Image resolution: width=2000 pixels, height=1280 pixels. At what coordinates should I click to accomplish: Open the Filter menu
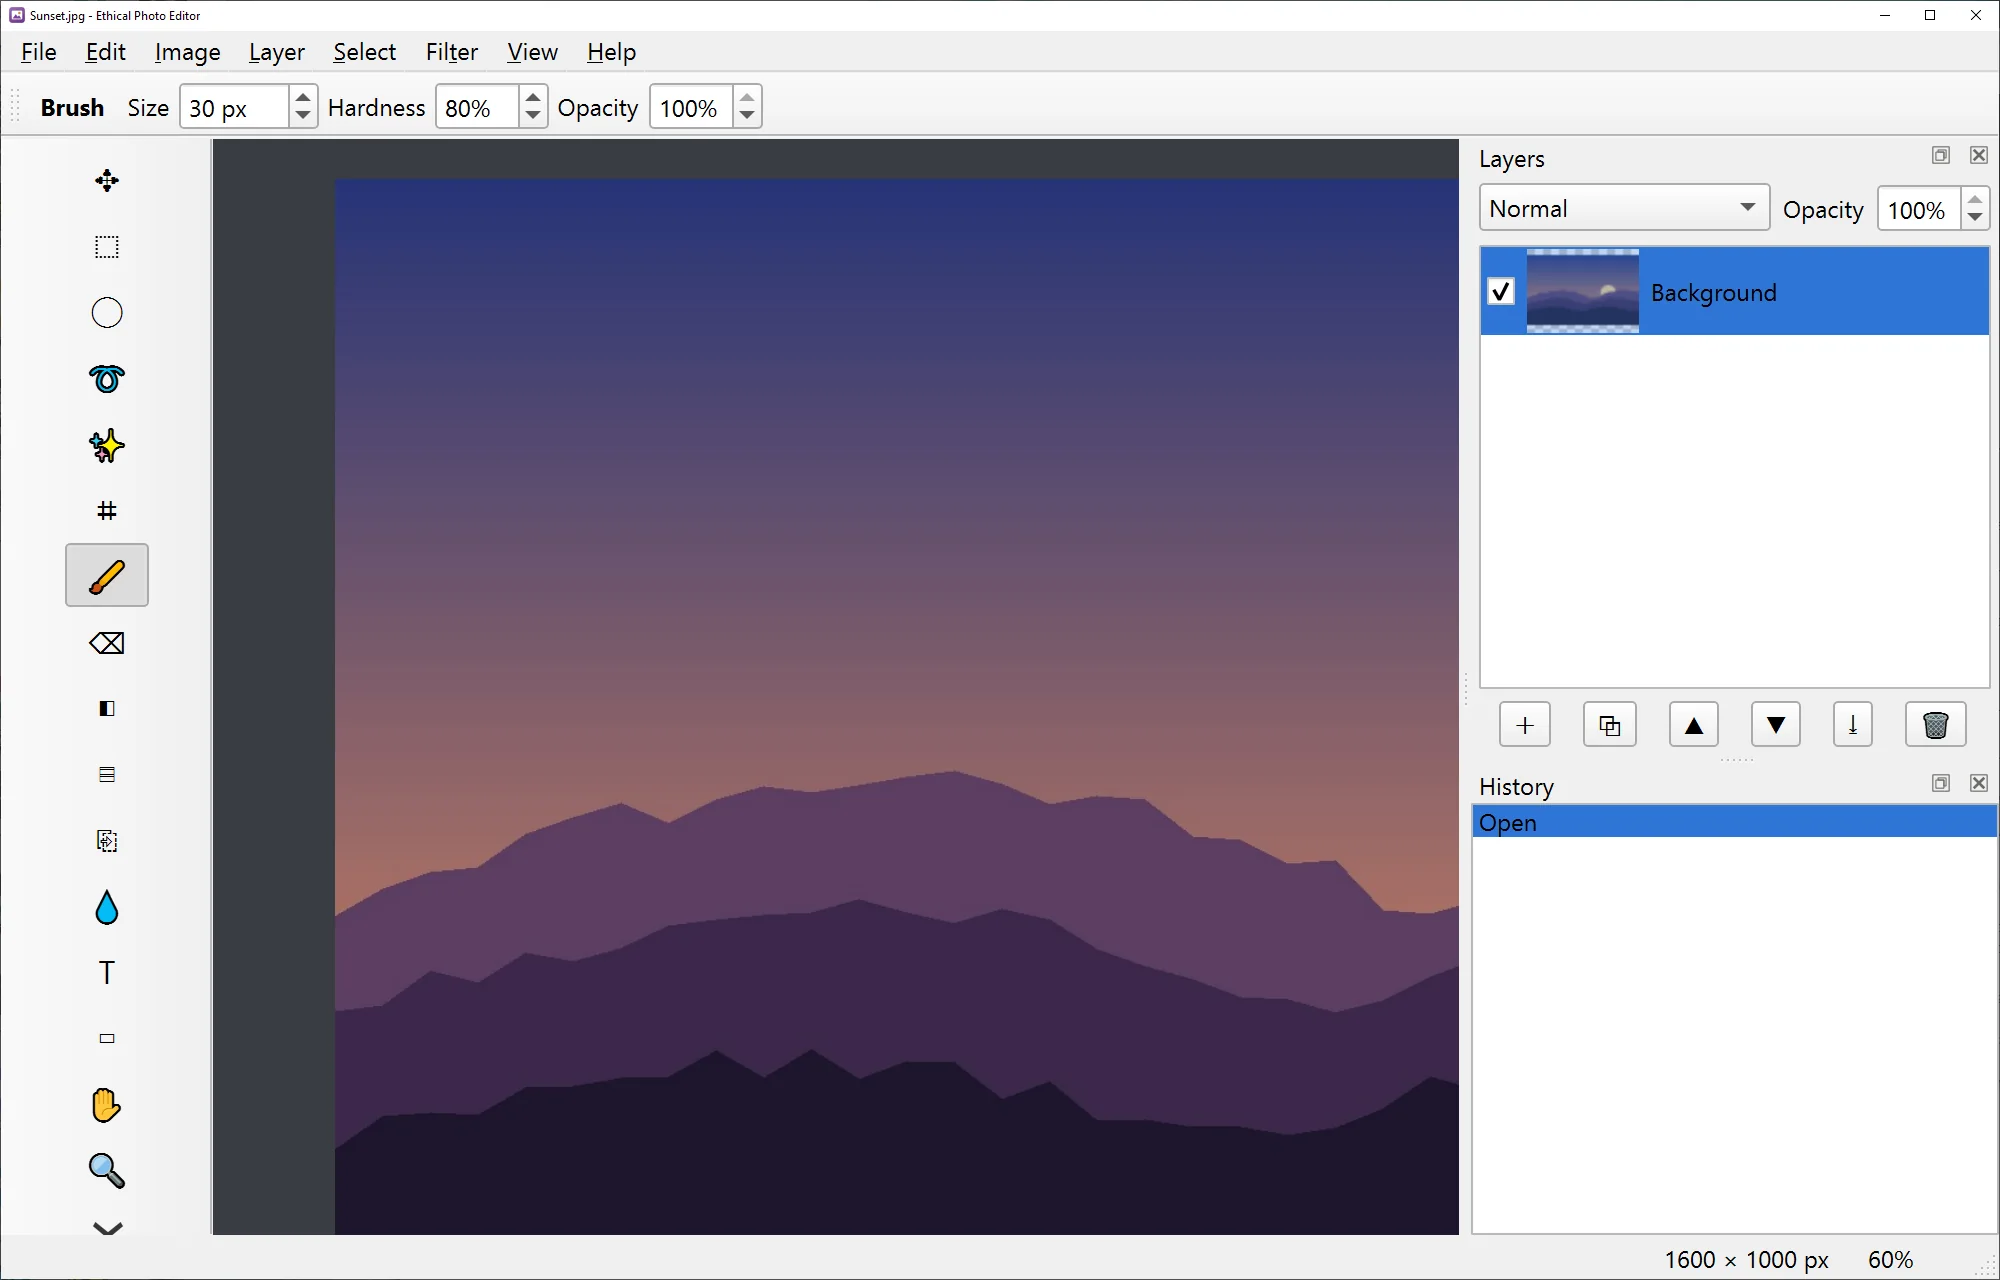point(452,52)
